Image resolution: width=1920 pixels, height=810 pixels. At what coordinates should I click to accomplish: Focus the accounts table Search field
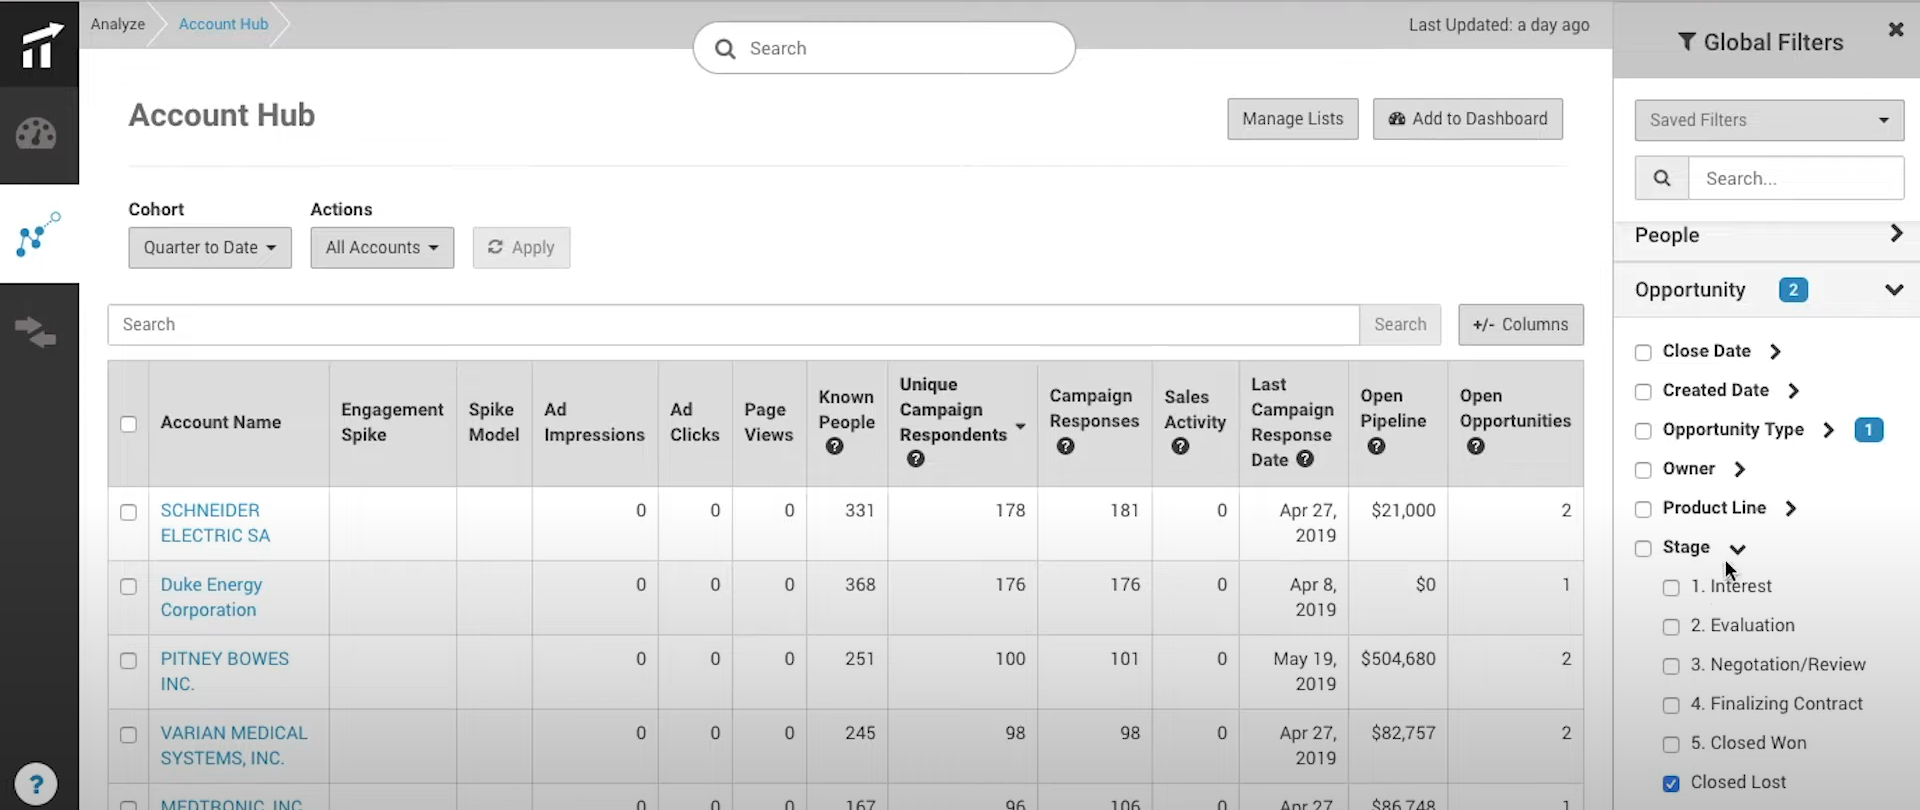click(x=734, y=325)
